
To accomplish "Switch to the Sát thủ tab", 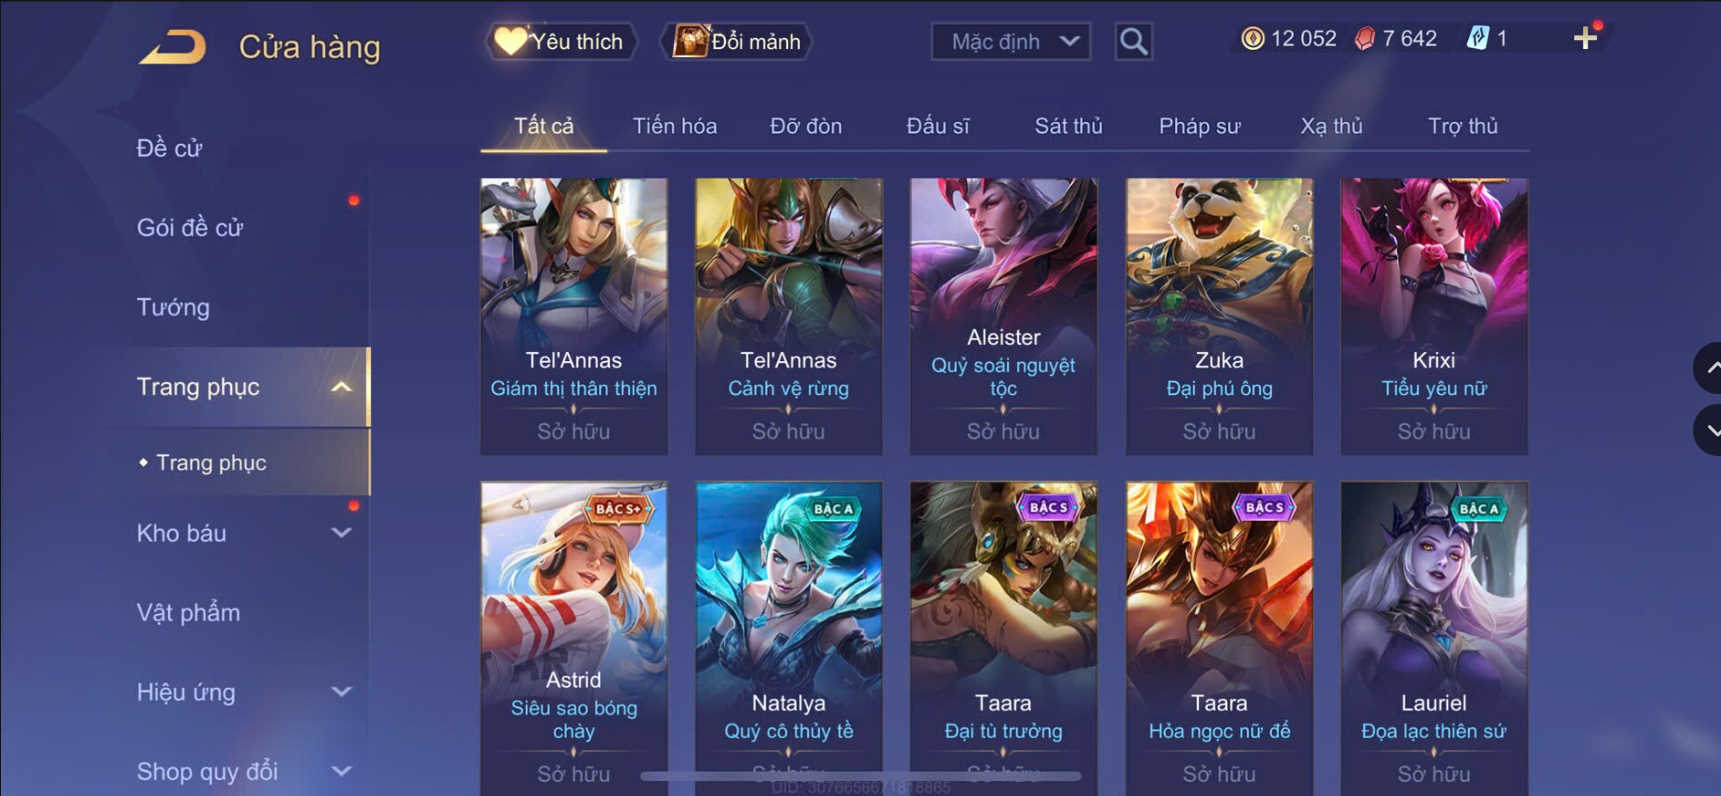I will coord(1068,126).
